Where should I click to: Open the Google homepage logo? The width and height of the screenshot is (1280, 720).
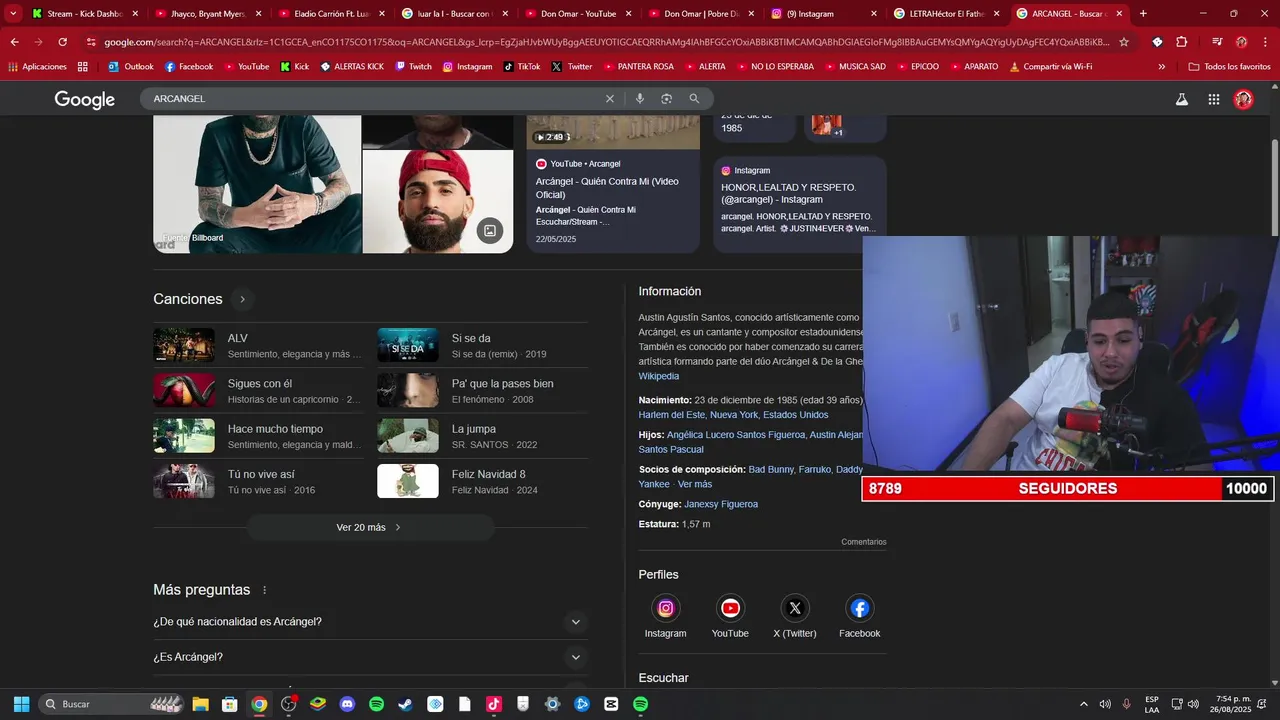85,99
